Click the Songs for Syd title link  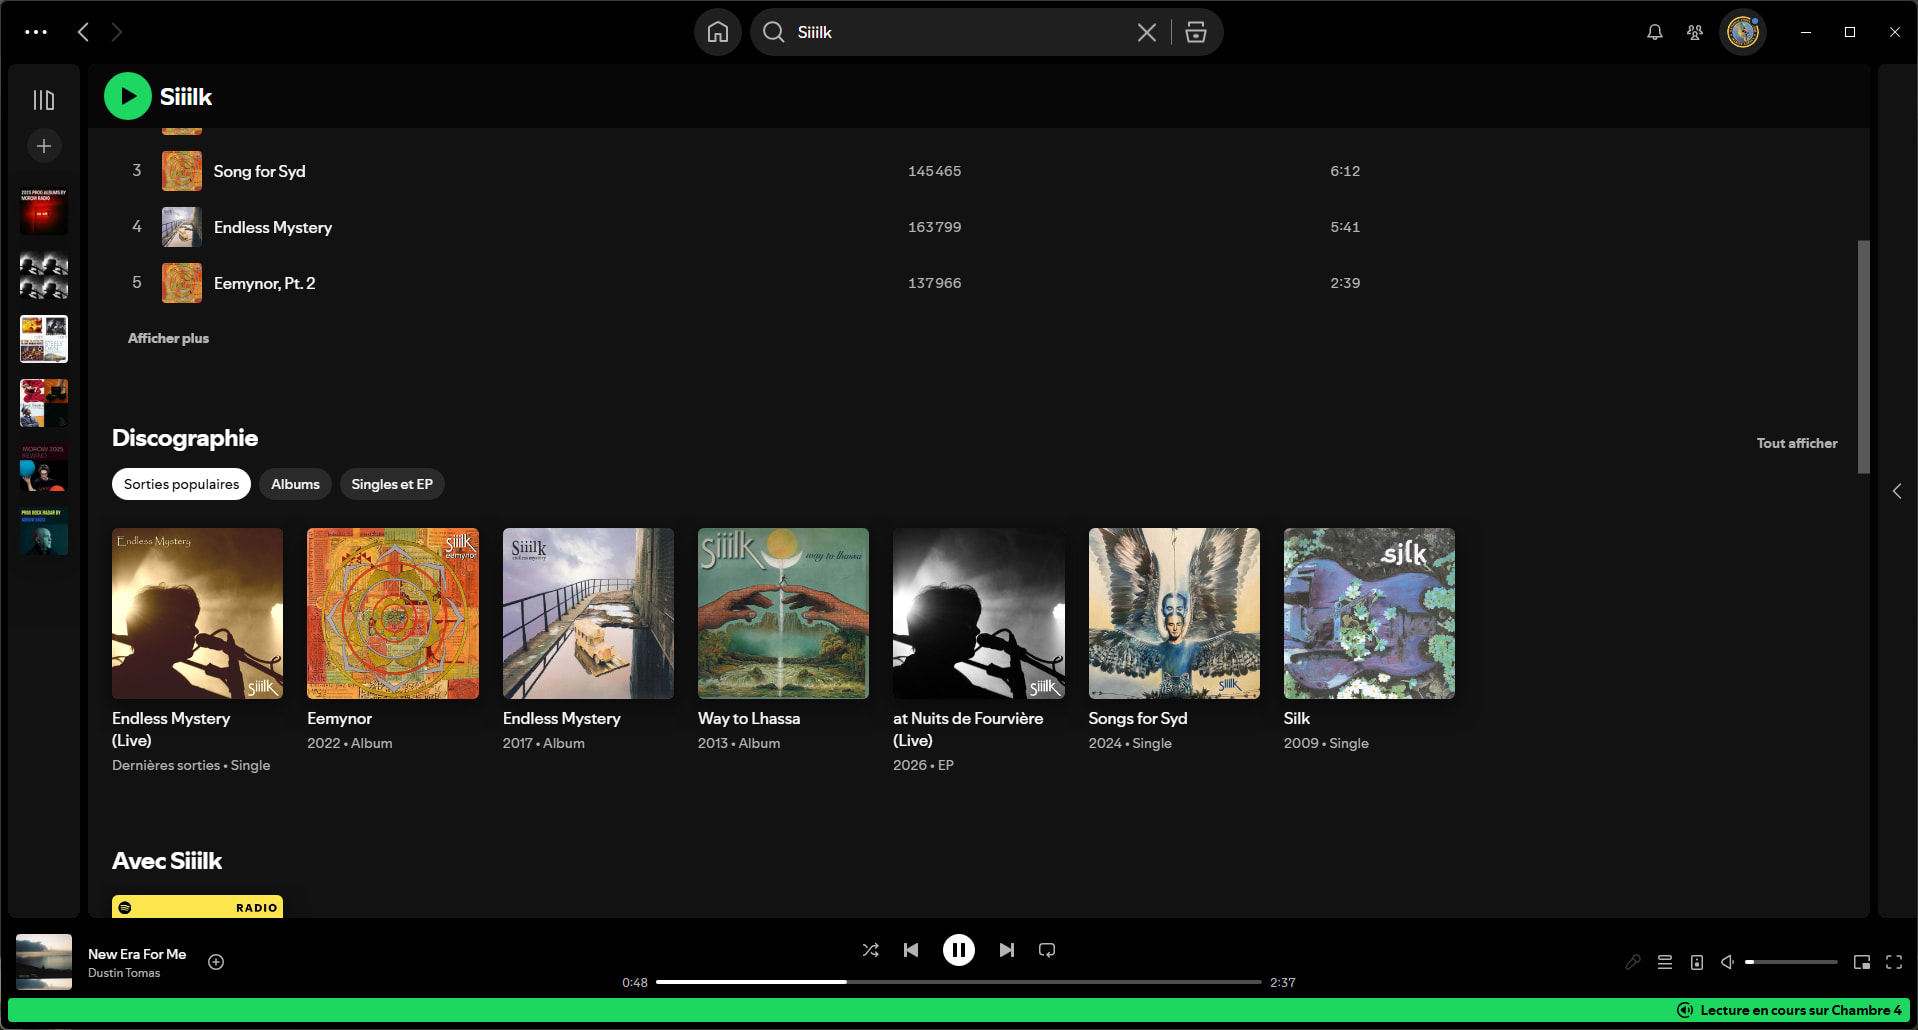tap(1138, 718)
